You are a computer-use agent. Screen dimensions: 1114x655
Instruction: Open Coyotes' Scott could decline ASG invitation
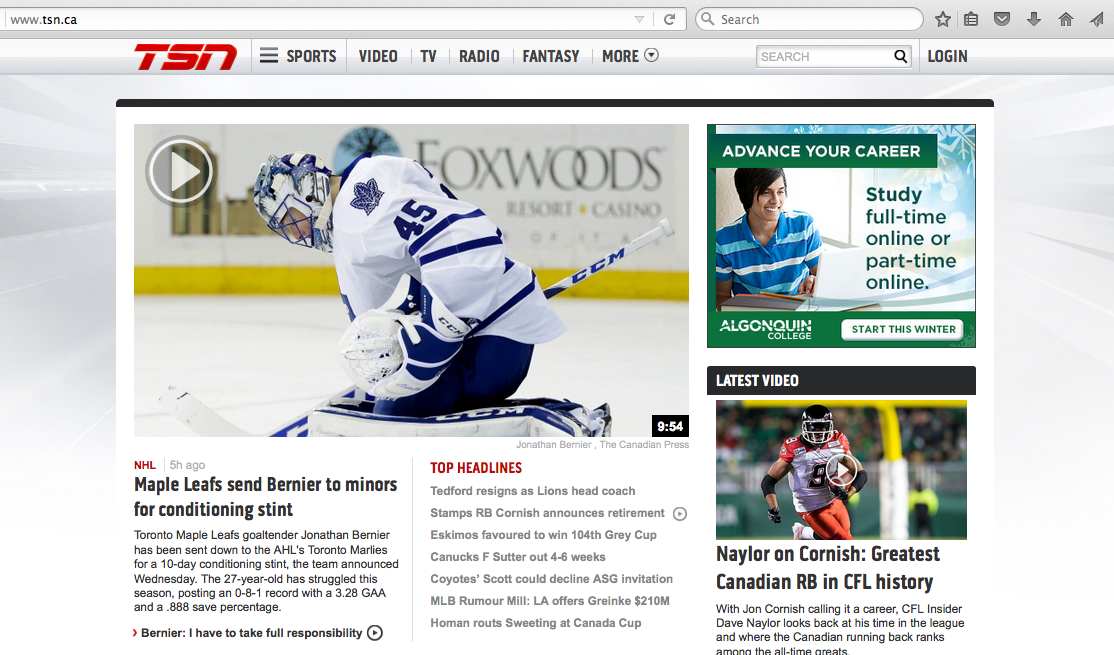(x=551, y=579)
